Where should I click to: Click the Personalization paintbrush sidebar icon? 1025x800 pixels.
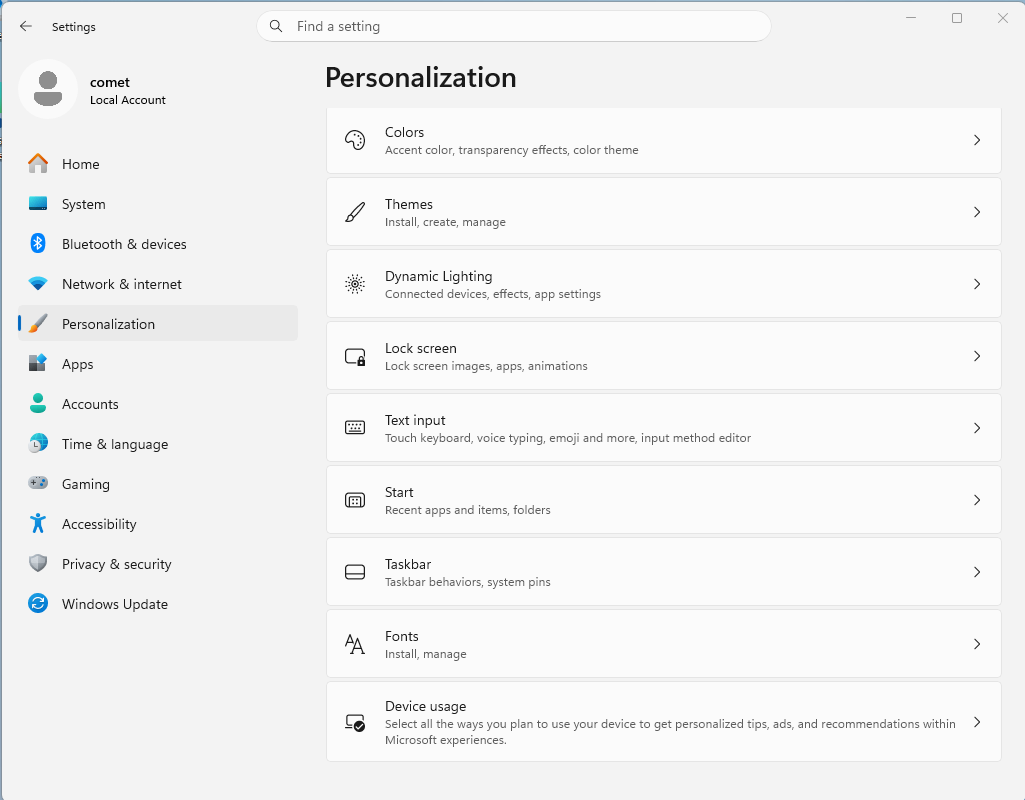pyautogui.click(x=38, y=324)
